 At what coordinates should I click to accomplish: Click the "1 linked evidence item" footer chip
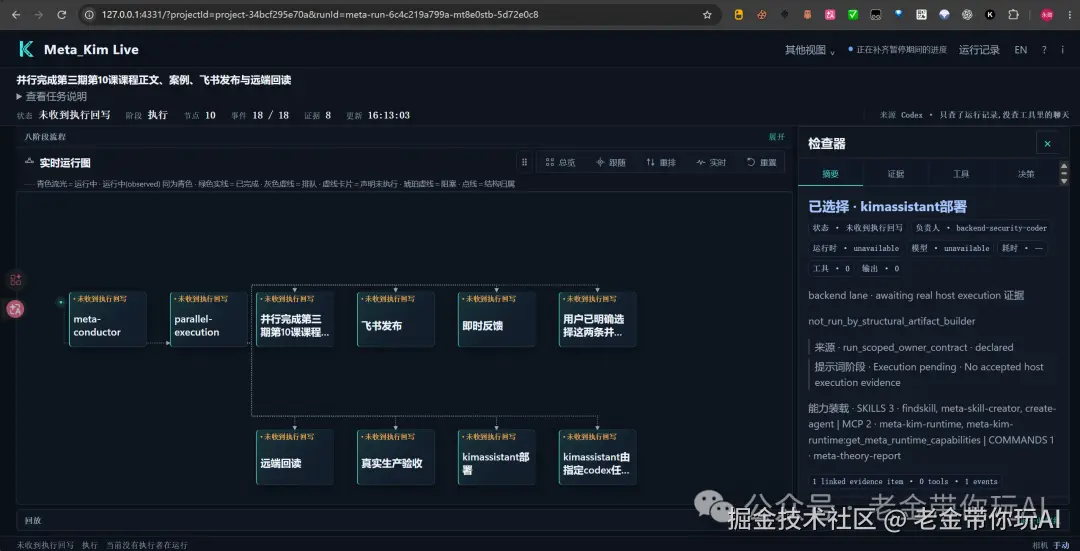tap(904, 481)
